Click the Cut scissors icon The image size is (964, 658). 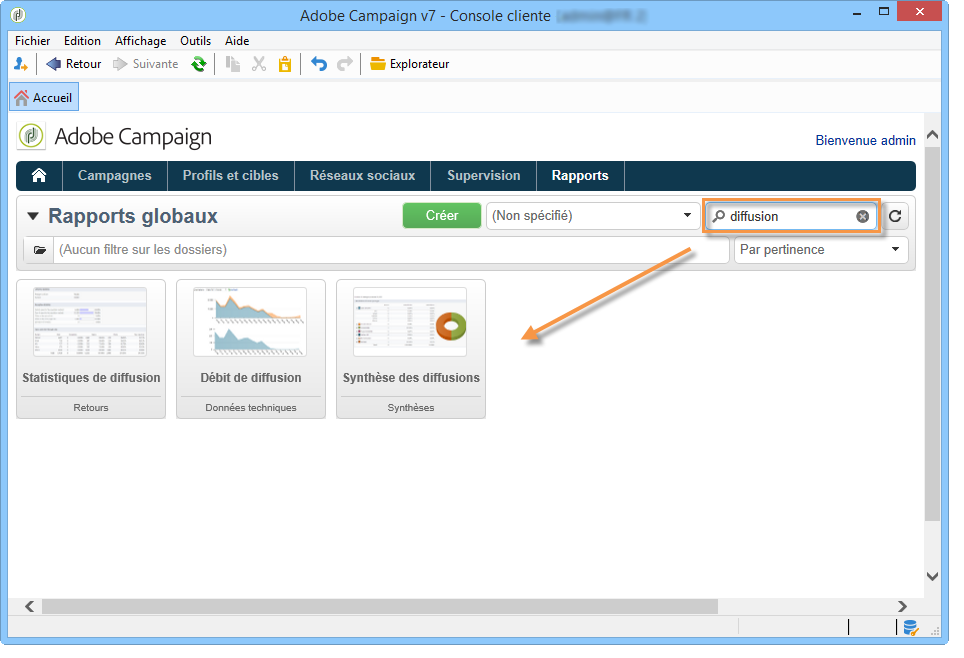[259, 64]
